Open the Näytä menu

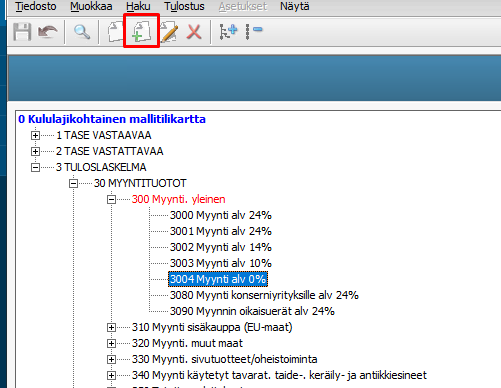[295, 6]
